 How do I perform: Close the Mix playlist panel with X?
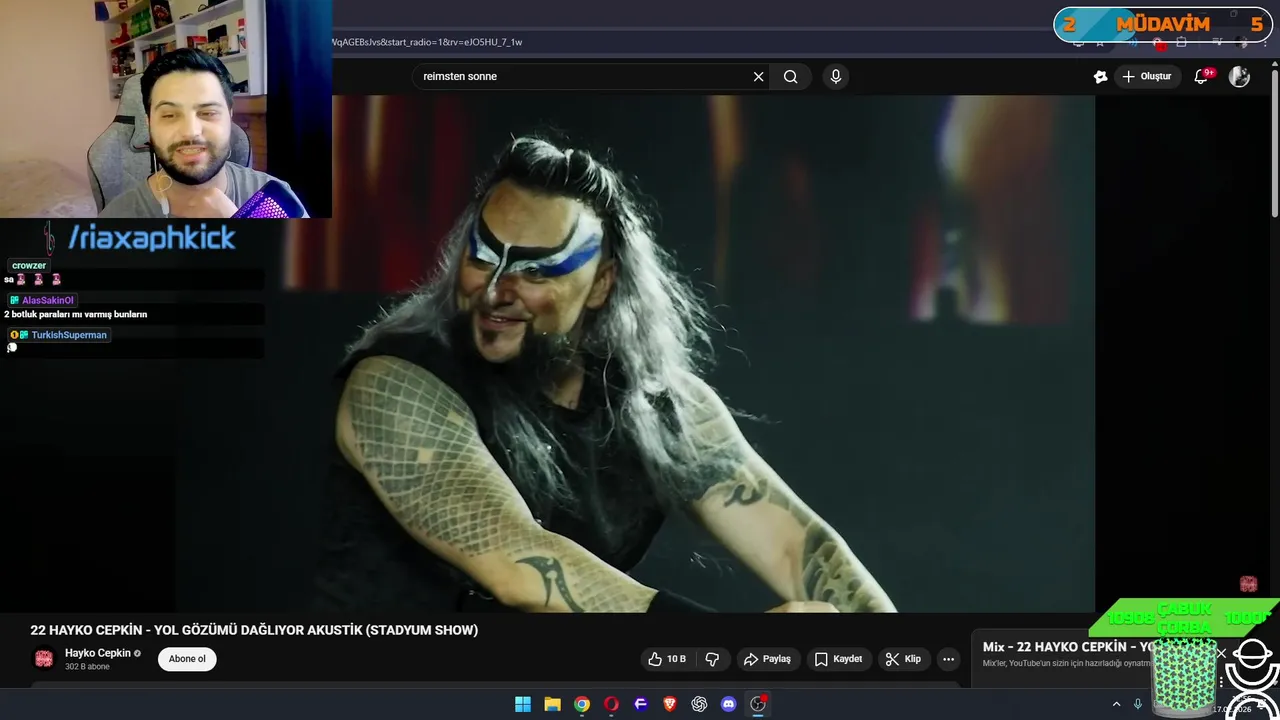[1221, 653]
